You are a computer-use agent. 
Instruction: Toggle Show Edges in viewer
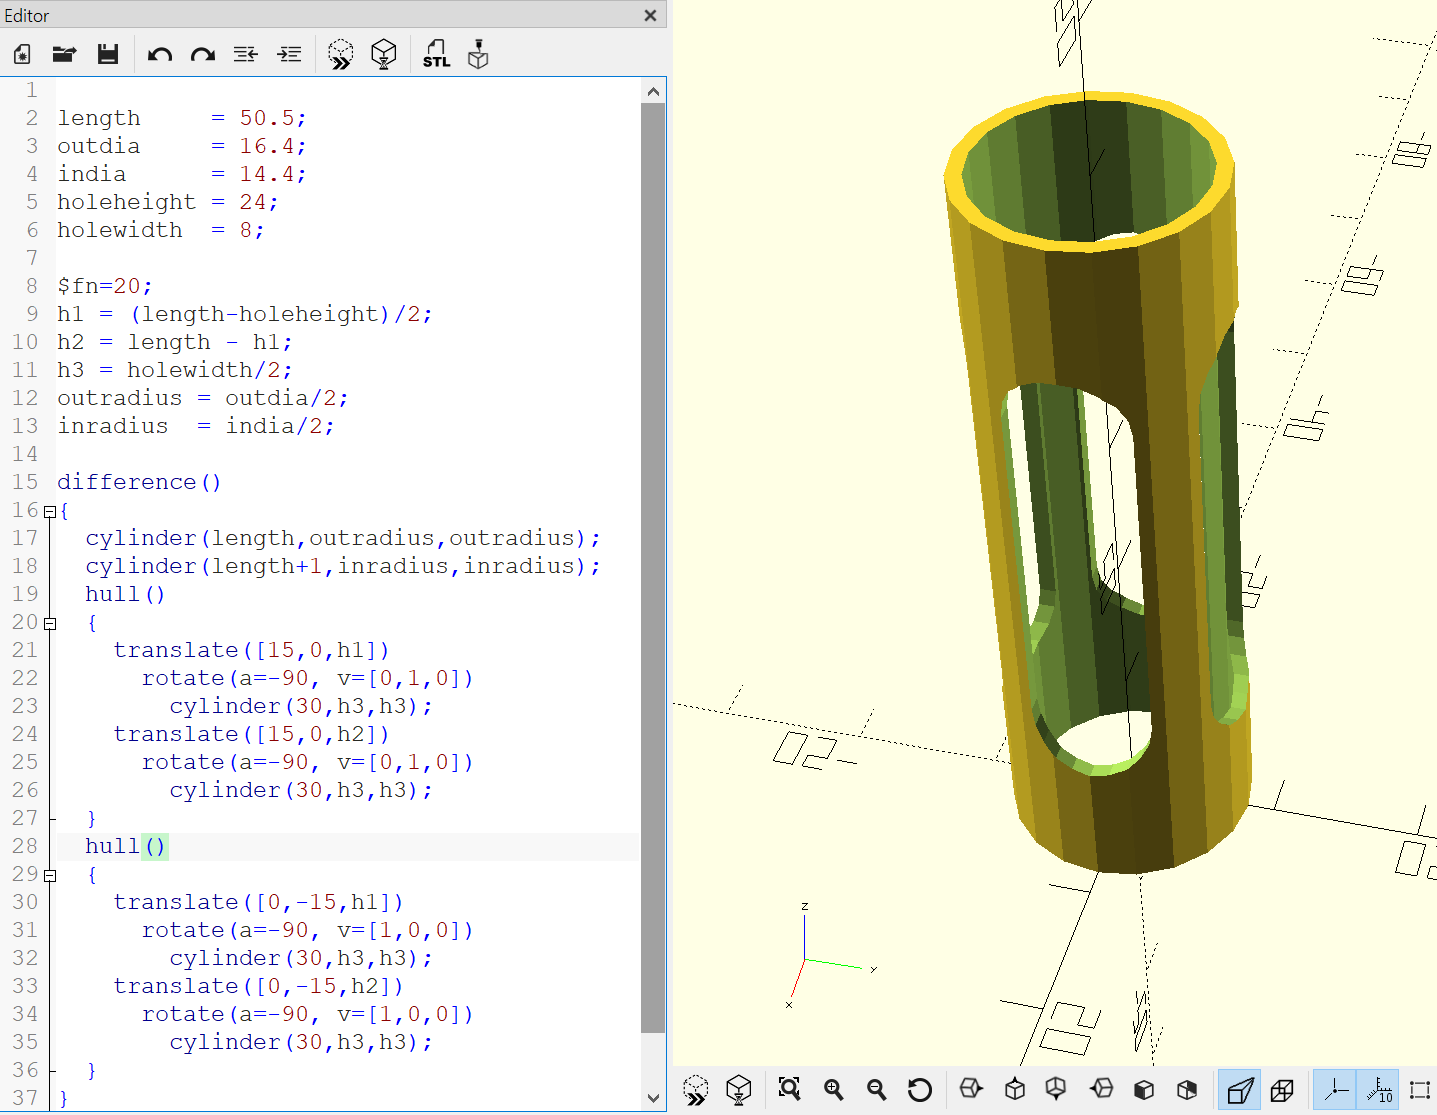1419,1089
